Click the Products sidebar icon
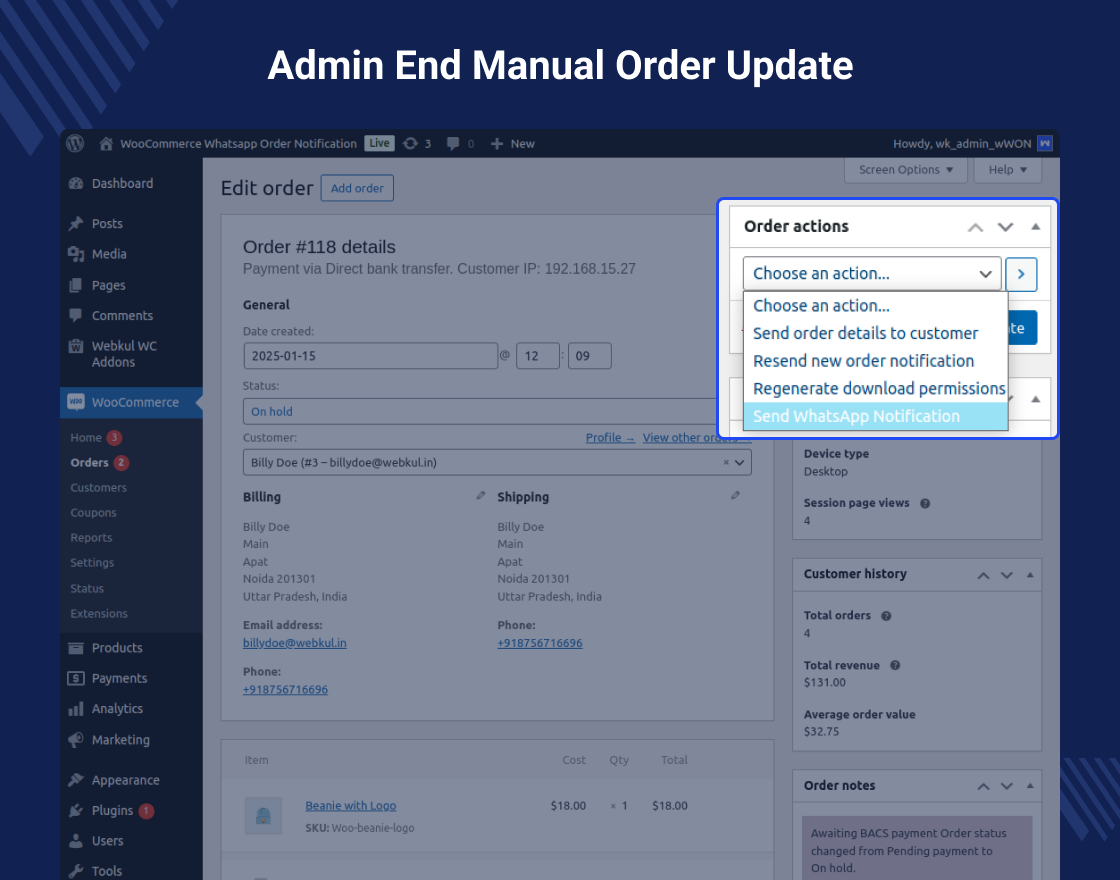Screen dimensions: 1120x880 [x=76, y=648]
